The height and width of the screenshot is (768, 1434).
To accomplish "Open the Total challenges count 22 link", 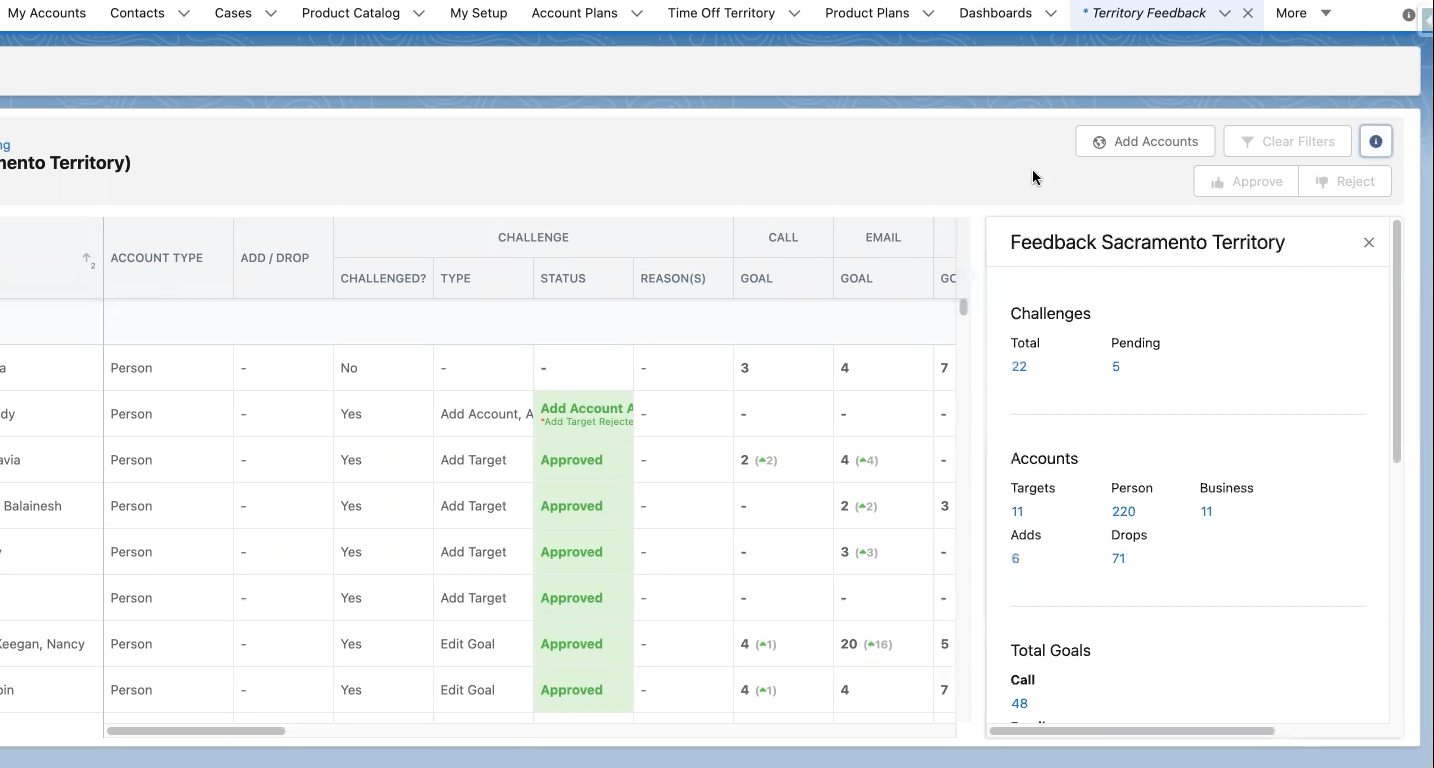I will tap(1019, 367).
